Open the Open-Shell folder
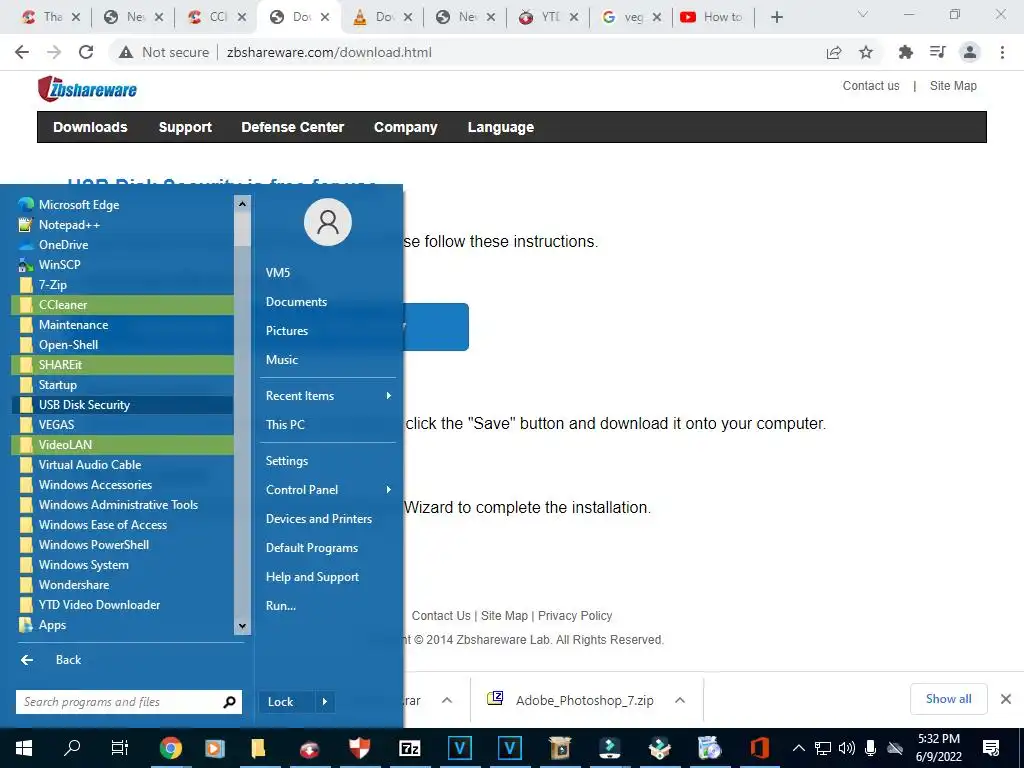This screenshot has height=768, width=1024. click(x=122, y=345)
